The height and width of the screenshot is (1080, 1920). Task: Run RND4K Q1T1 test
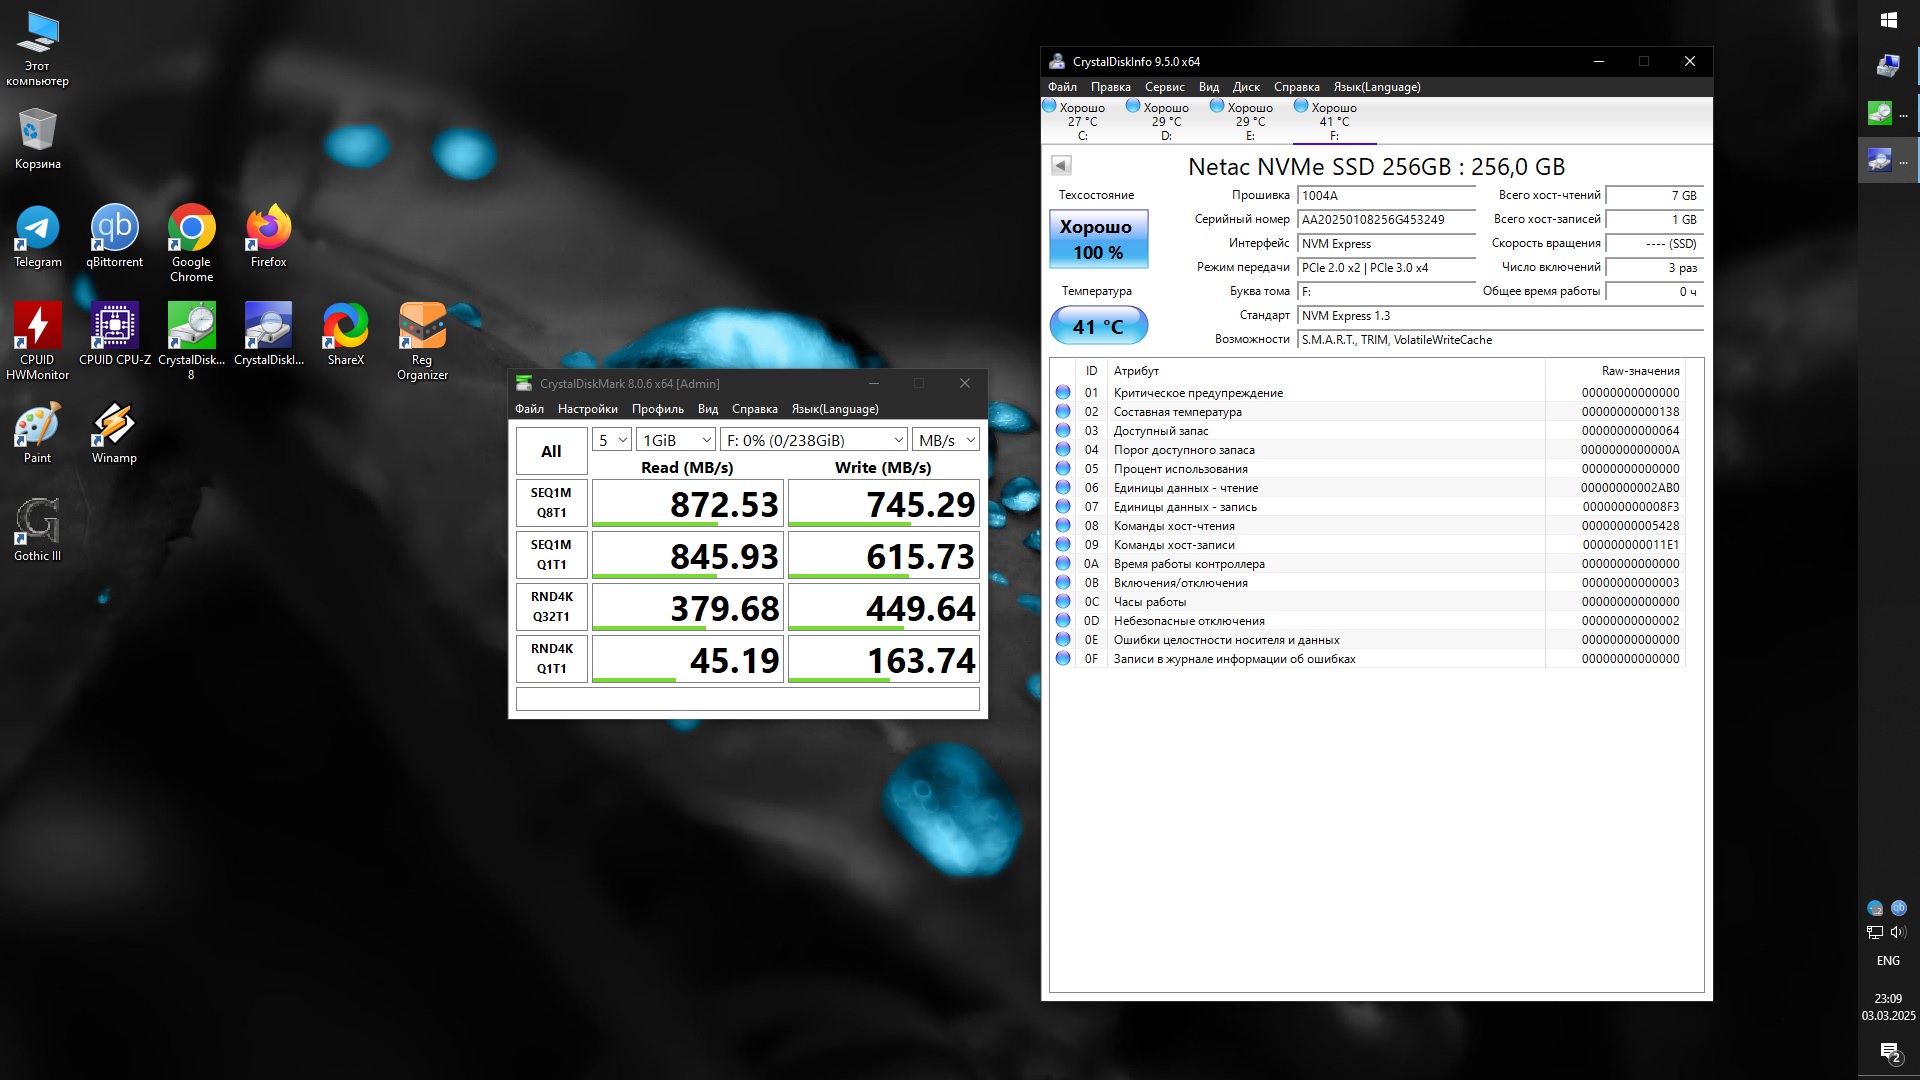pyautogui.click(x=551, y=659)
